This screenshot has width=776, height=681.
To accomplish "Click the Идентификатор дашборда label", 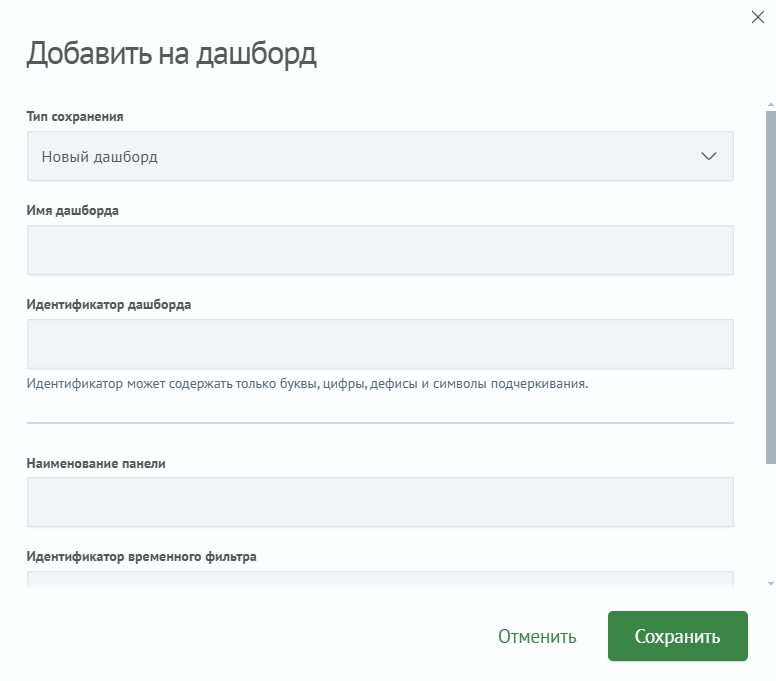I will coord(108,304).
